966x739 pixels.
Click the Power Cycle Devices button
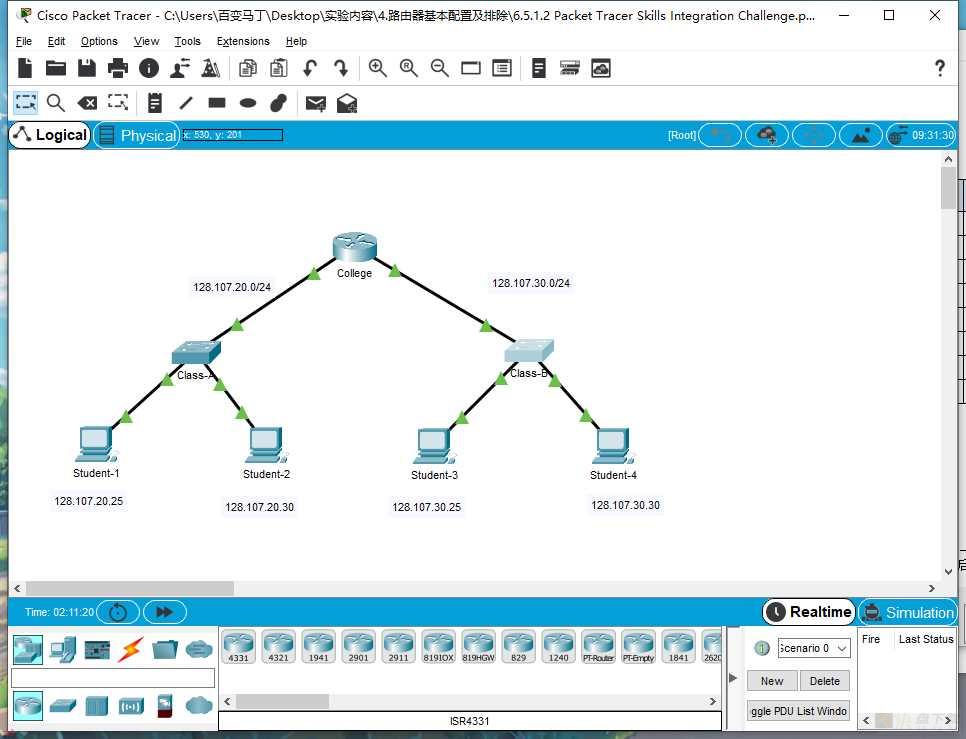118,612
